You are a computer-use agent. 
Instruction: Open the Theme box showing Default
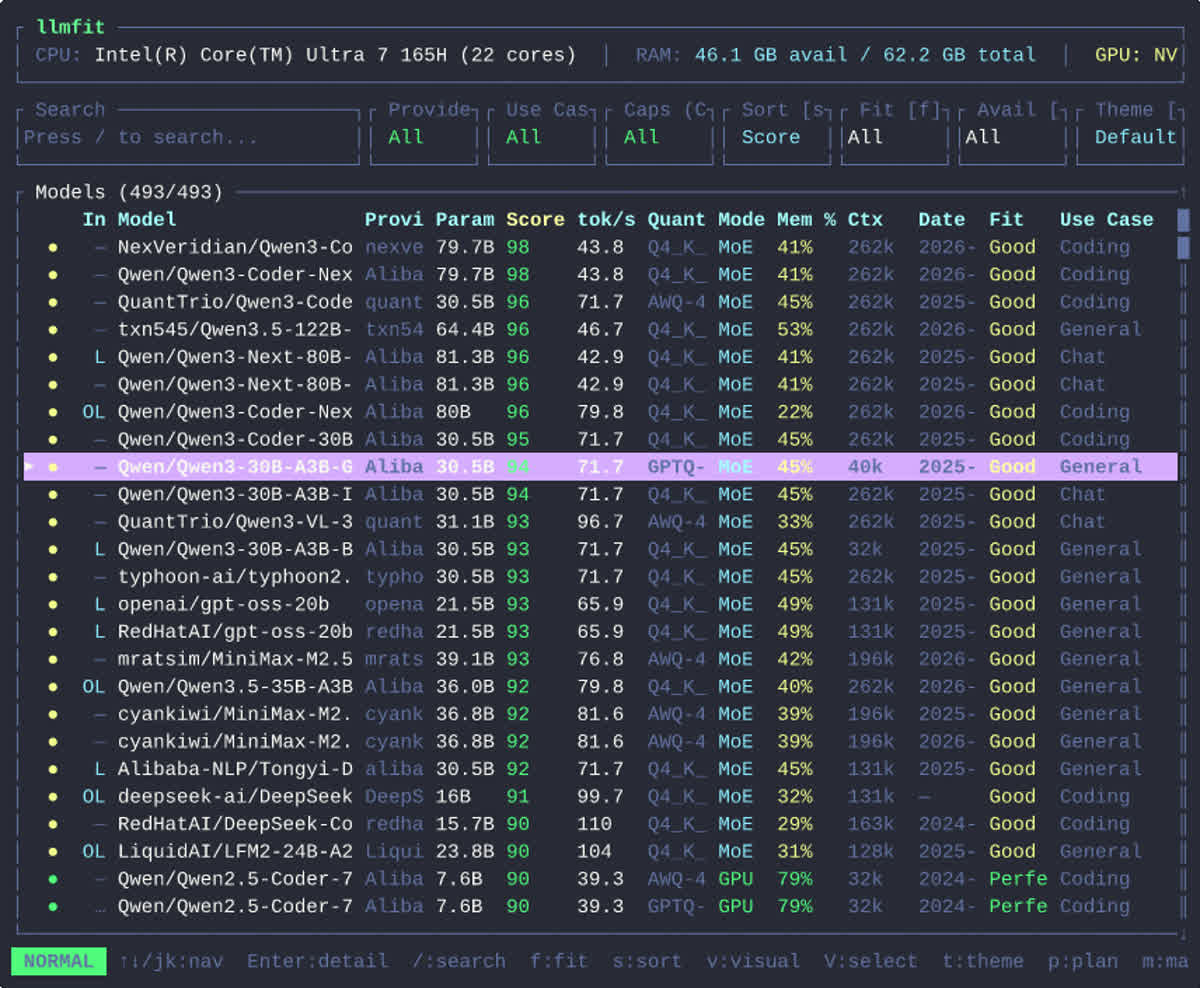click(1130, 137)
